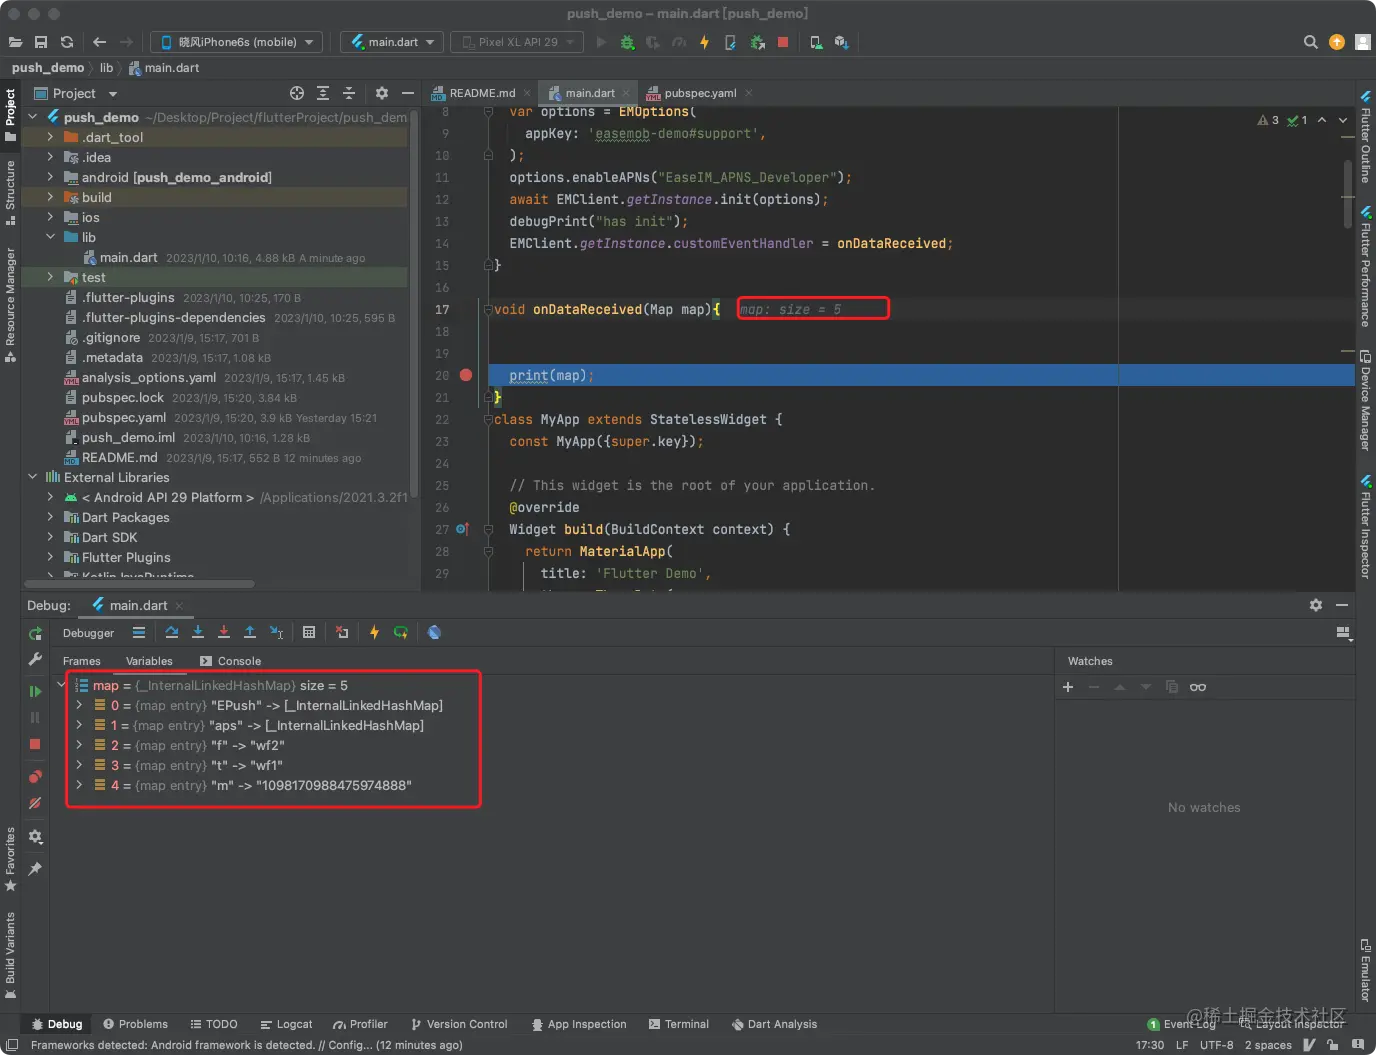Open Project panel settings gear
1376x1055 pixels.
pyautogui.click(x=381, y=93)
